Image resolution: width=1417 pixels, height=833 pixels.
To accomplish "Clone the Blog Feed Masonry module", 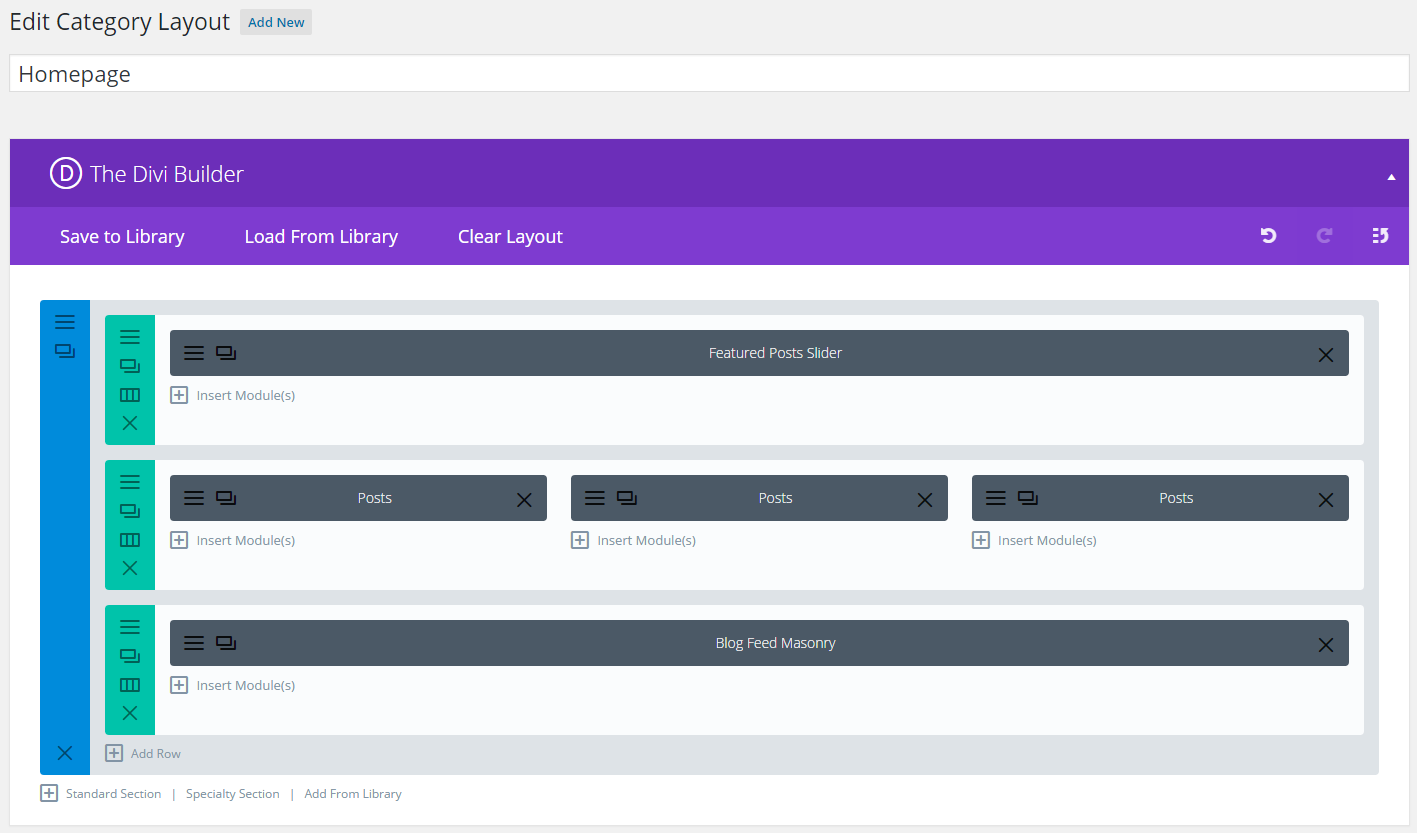I will pos(226,643).
